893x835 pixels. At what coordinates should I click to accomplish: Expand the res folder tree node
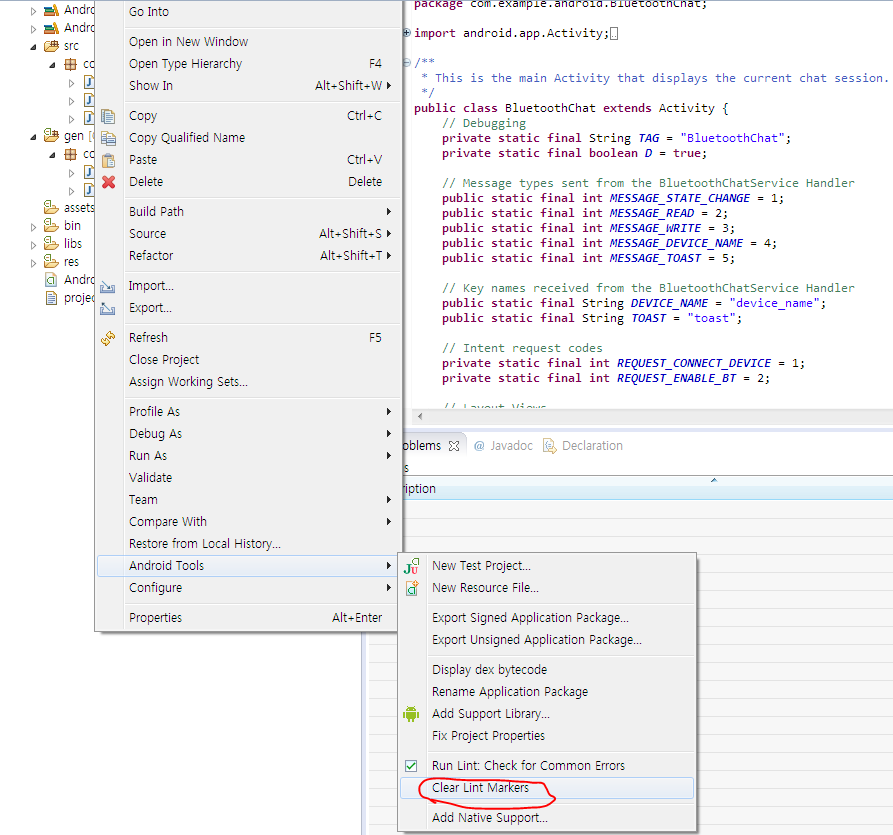[x=33, y=263]
